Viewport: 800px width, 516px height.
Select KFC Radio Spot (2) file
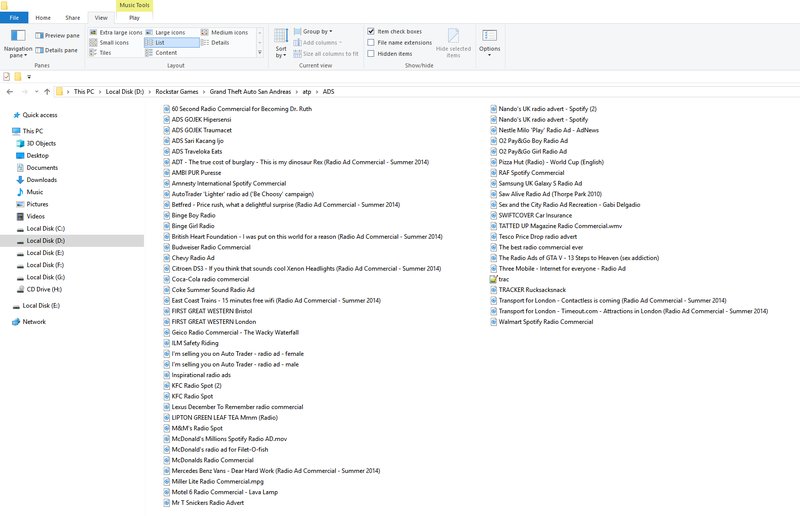point(192,386)
